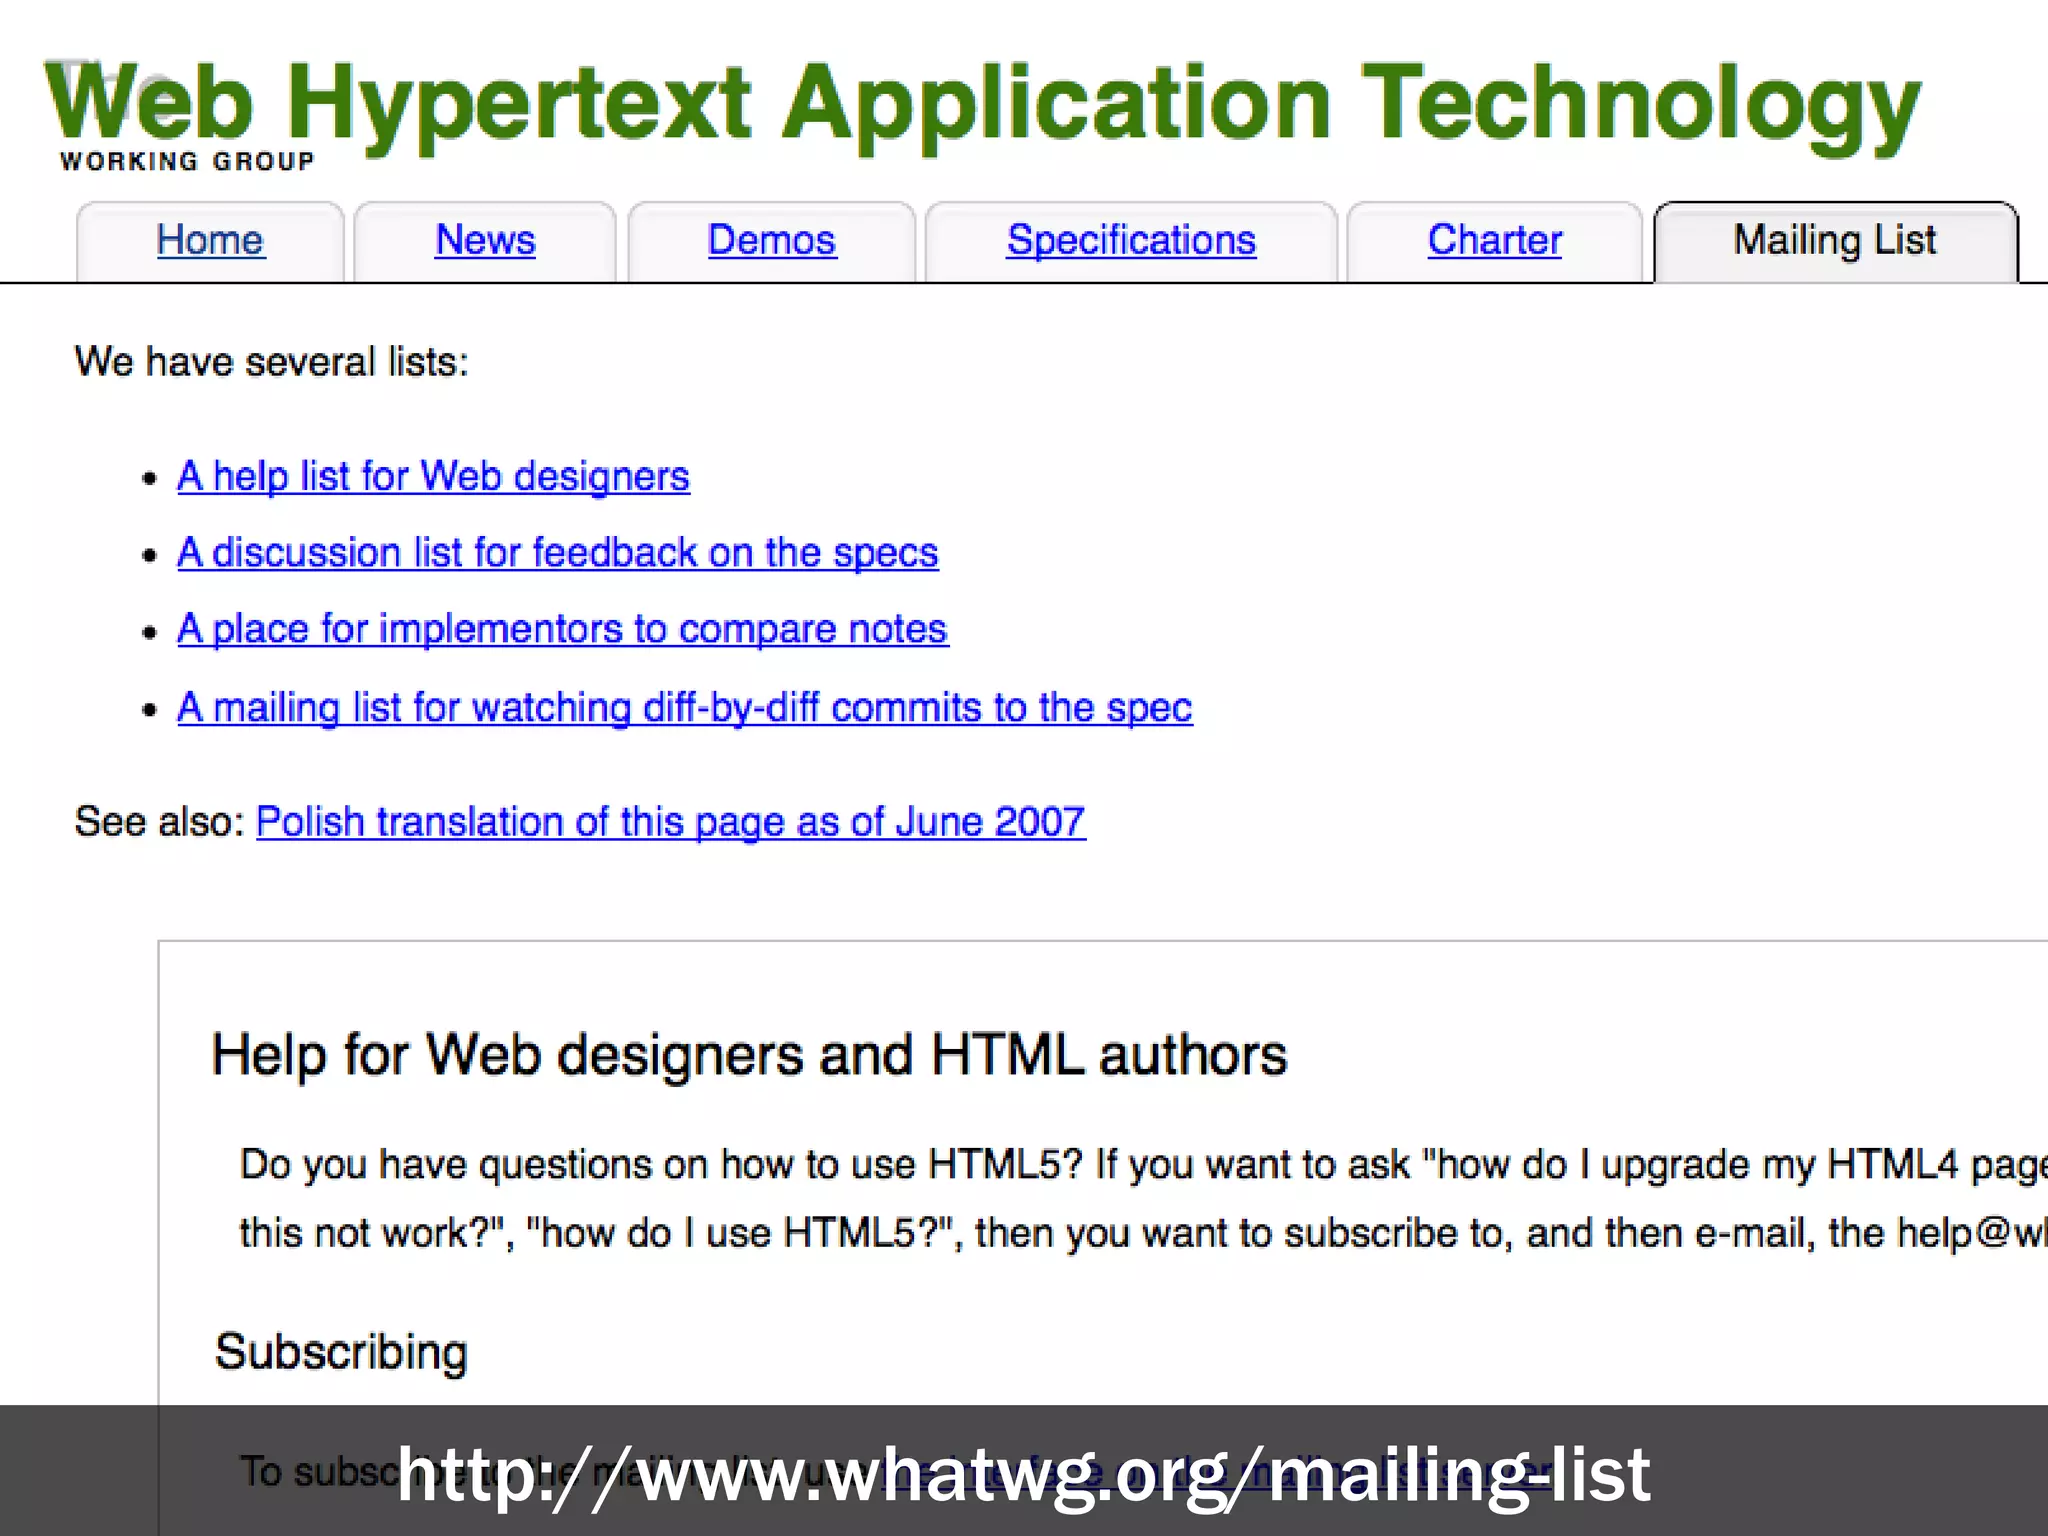
Task: Switch to the News tab
Action: click(x=485, y=241)
